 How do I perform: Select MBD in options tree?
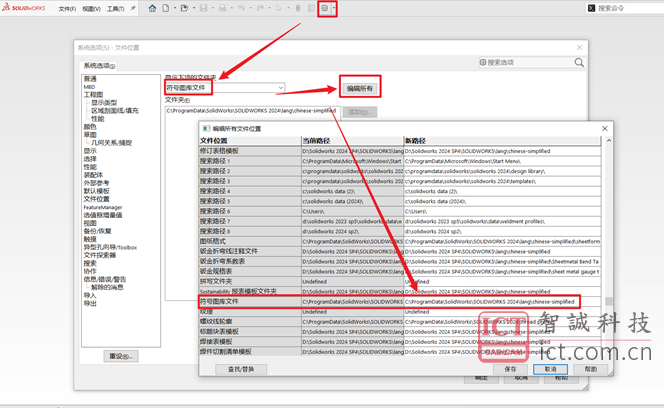pyautogui.click(x=89, y=87)
